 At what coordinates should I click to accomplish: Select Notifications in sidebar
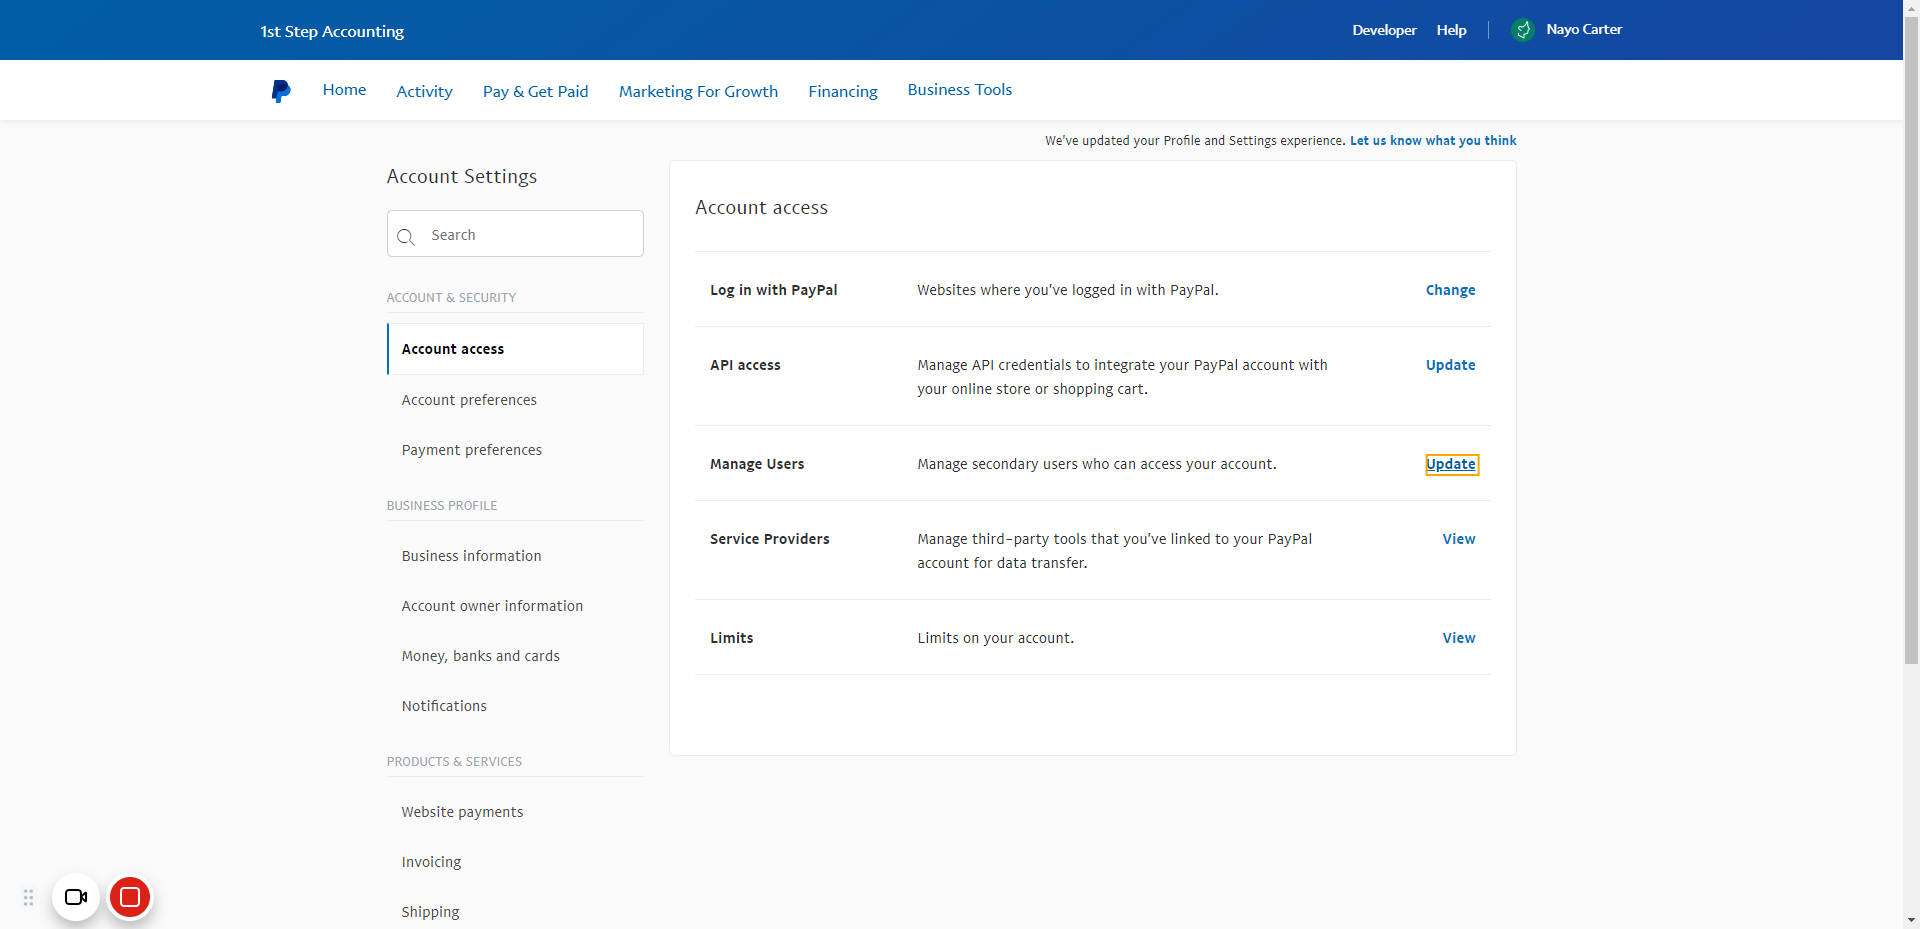coord(444,706)
